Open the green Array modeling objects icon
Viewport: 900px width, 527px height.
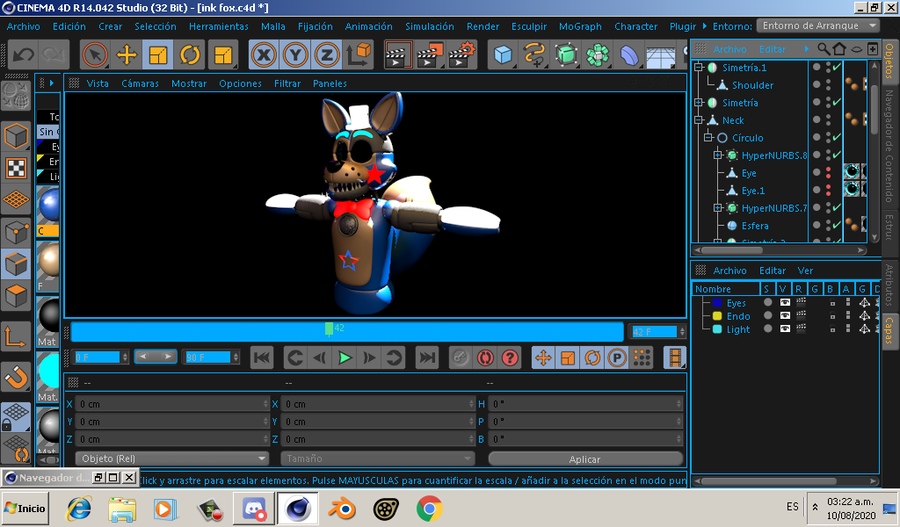point(598,55)
